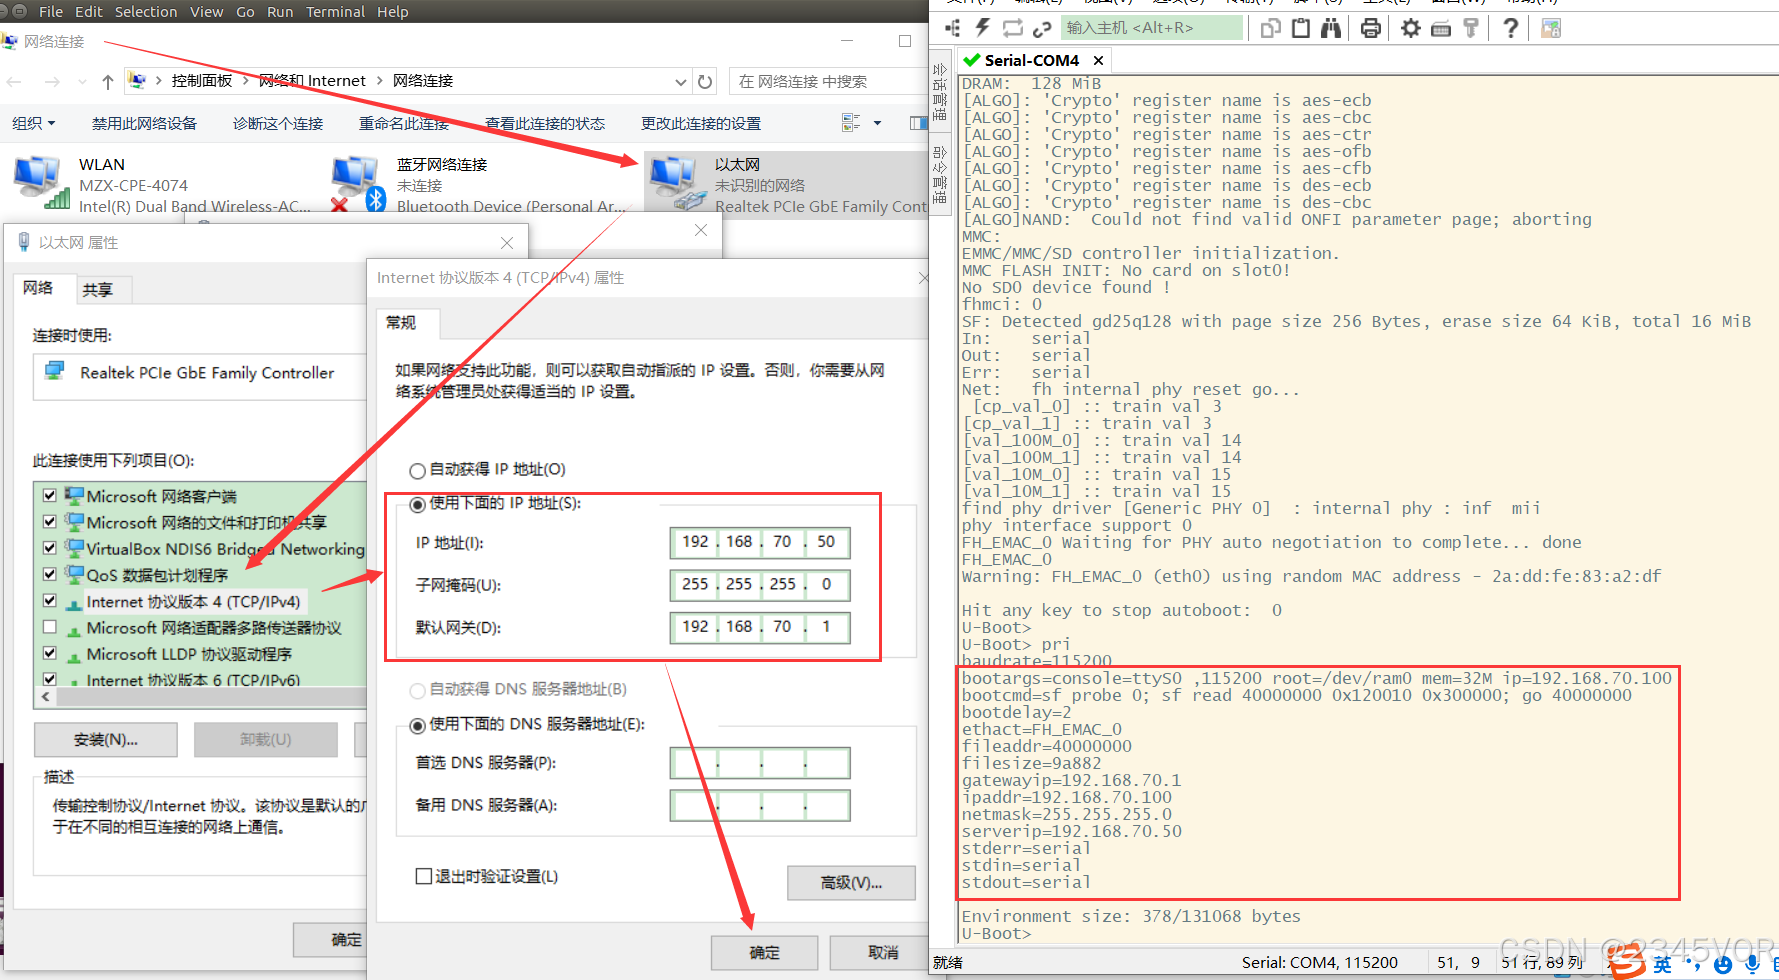Open the Run menu

(280, 11)
